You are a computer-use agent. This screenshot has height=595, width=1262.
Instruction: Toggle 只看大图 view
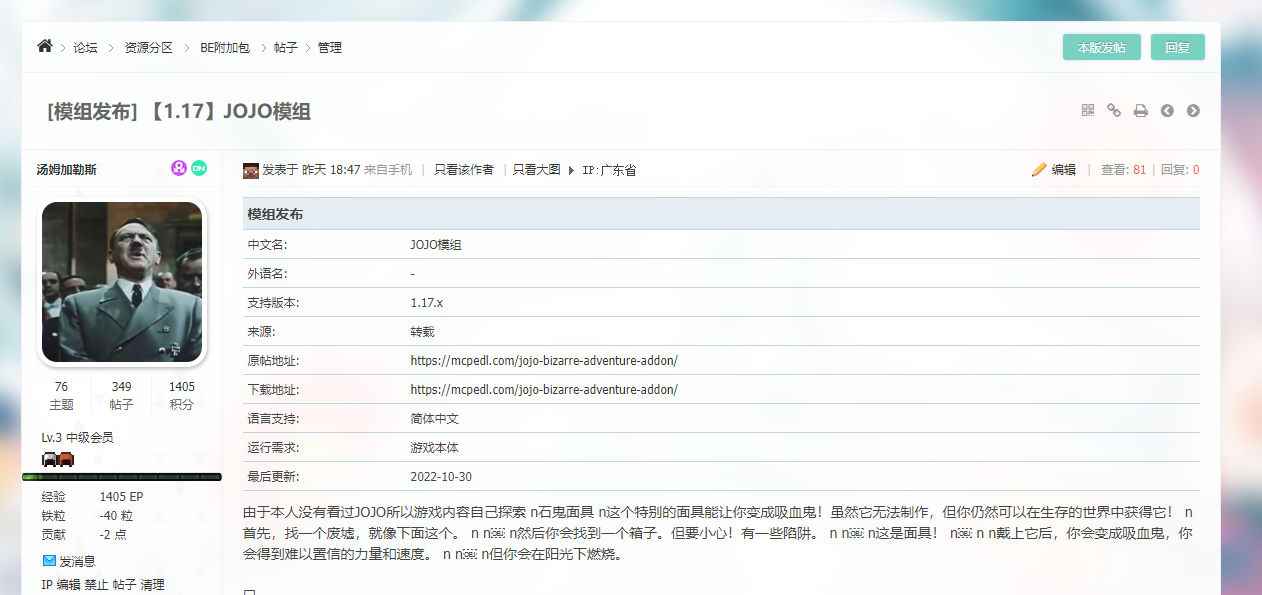[x=537, y=170]
